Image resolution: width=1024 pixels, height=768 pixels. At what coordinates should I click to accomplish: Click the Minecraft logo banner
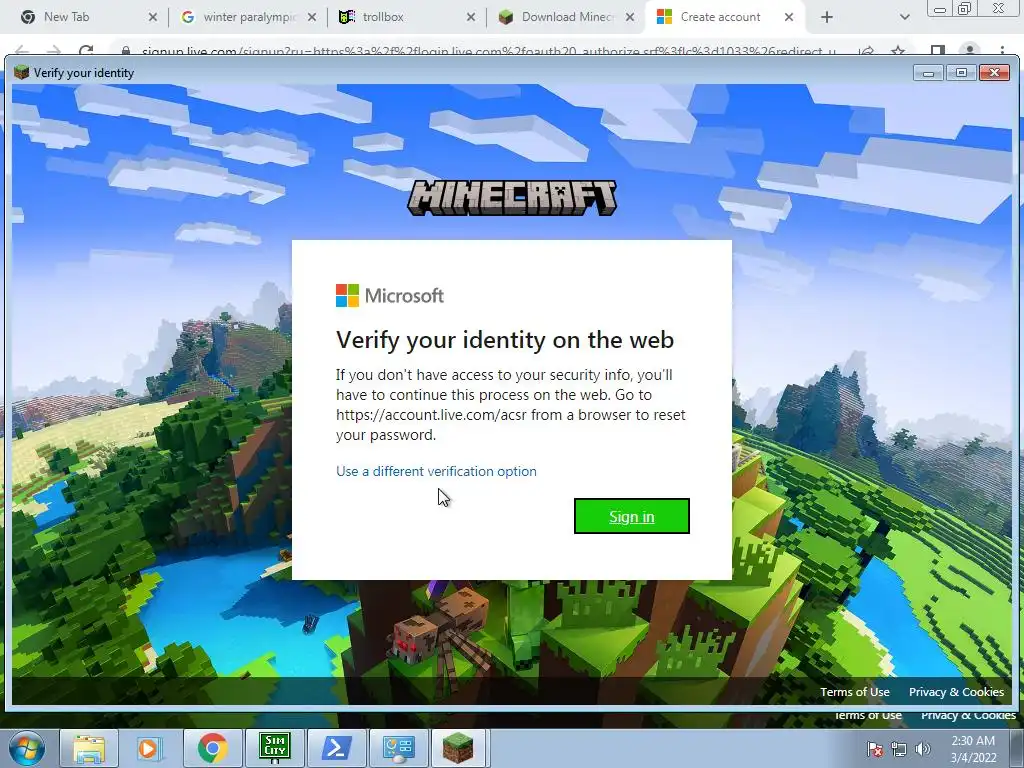tap(512, 198)
